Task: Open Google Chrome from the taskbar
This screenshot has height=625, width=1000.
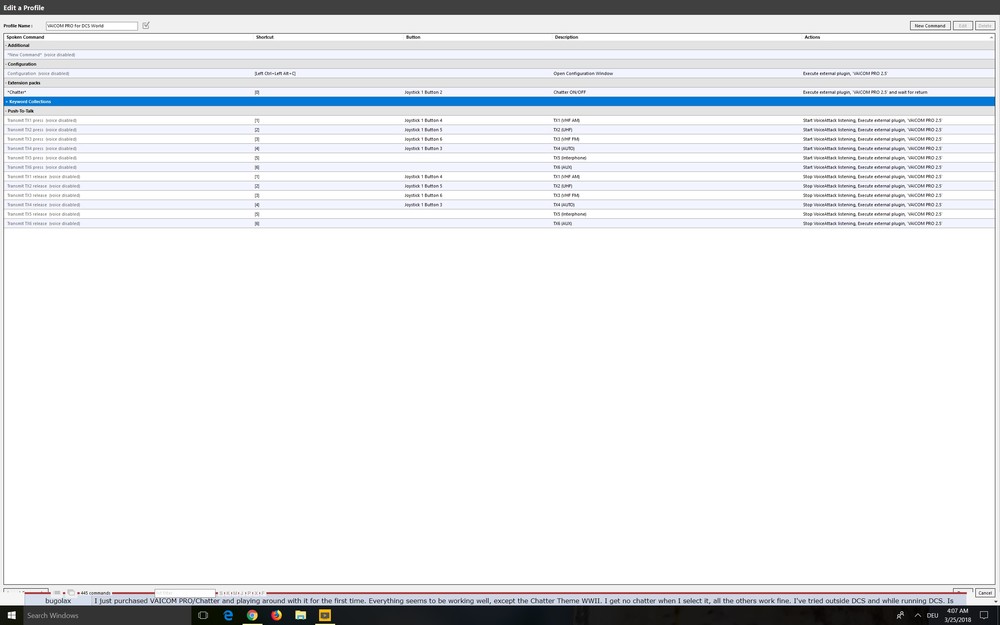Action: [x=252, y=615]
